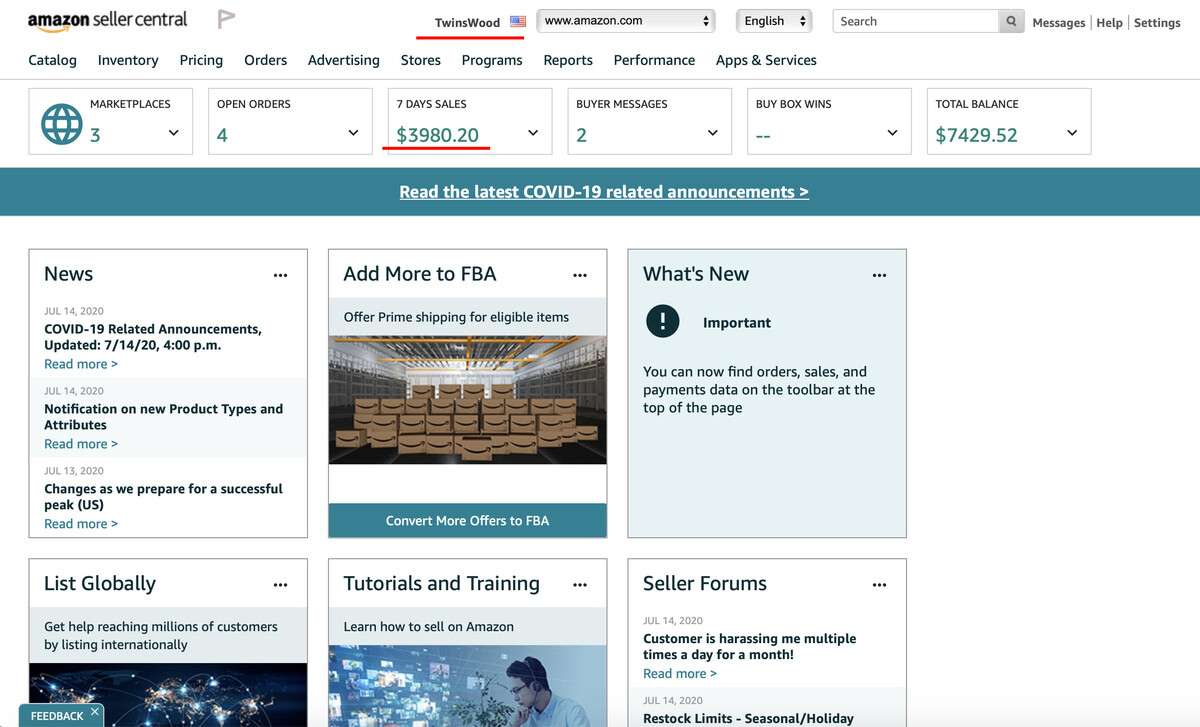This screenshot has height=727, width=1200.
Task: Click the flag icon beside the logo
Action: (227, 19)
